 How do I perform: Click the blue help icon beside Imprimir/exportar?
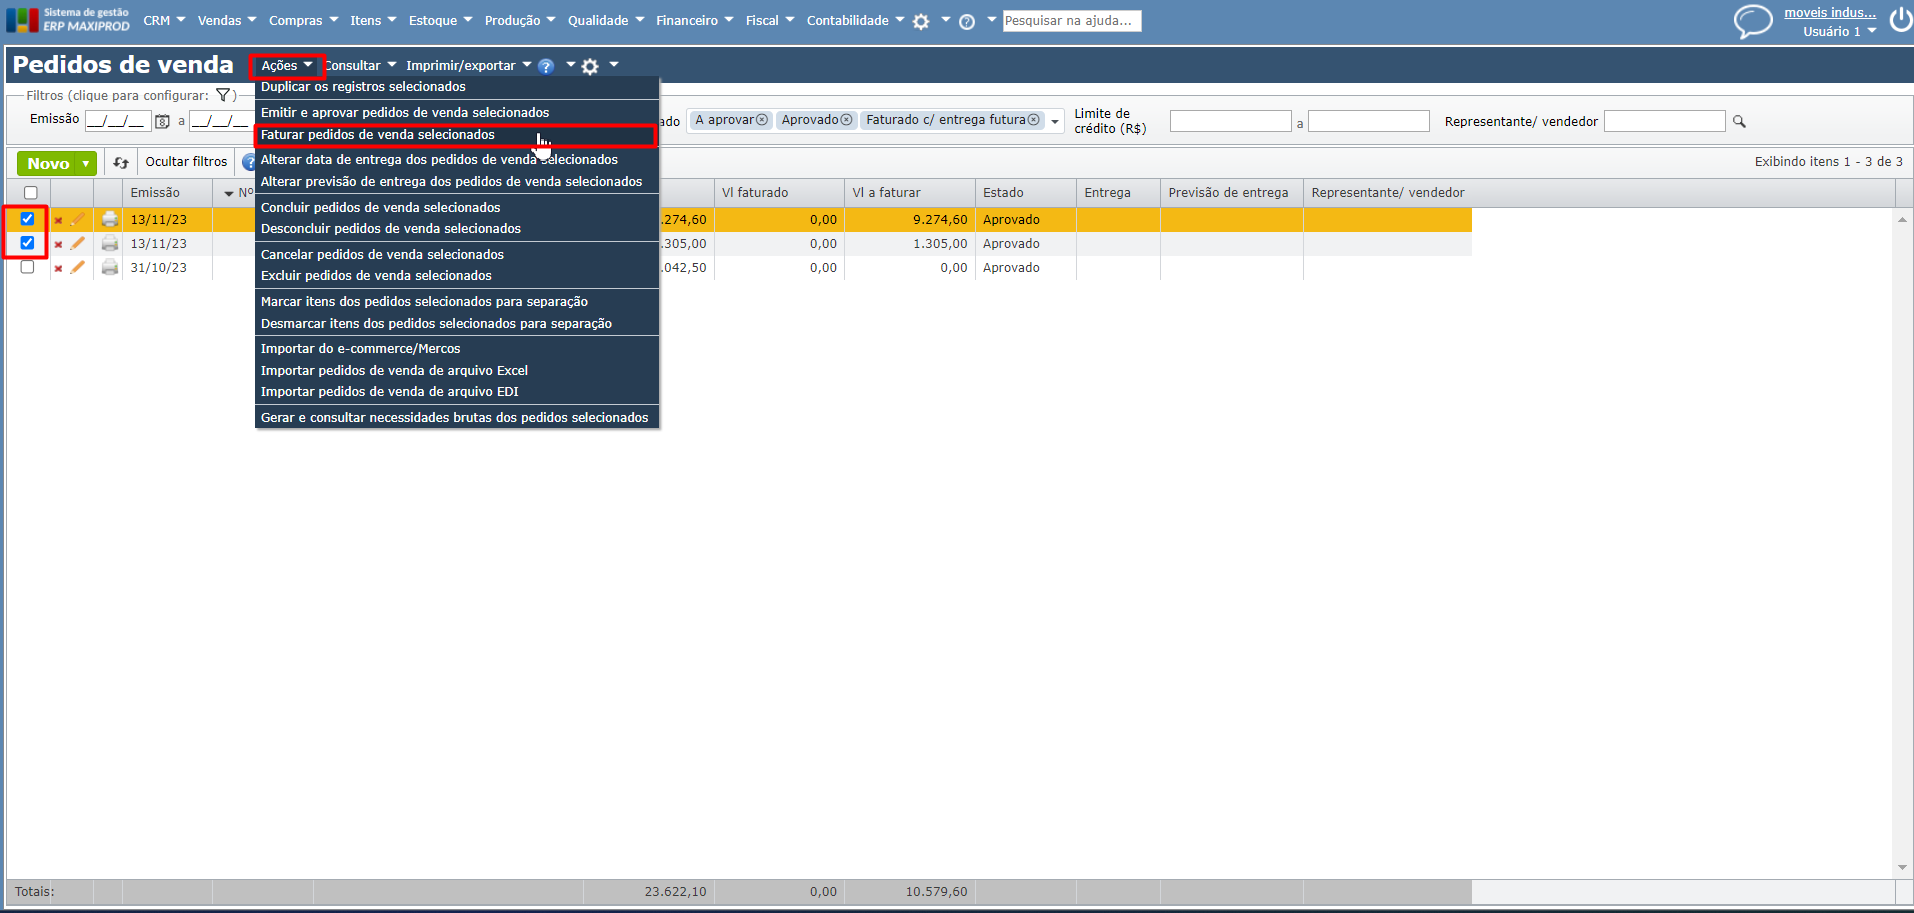coord(546,66)
